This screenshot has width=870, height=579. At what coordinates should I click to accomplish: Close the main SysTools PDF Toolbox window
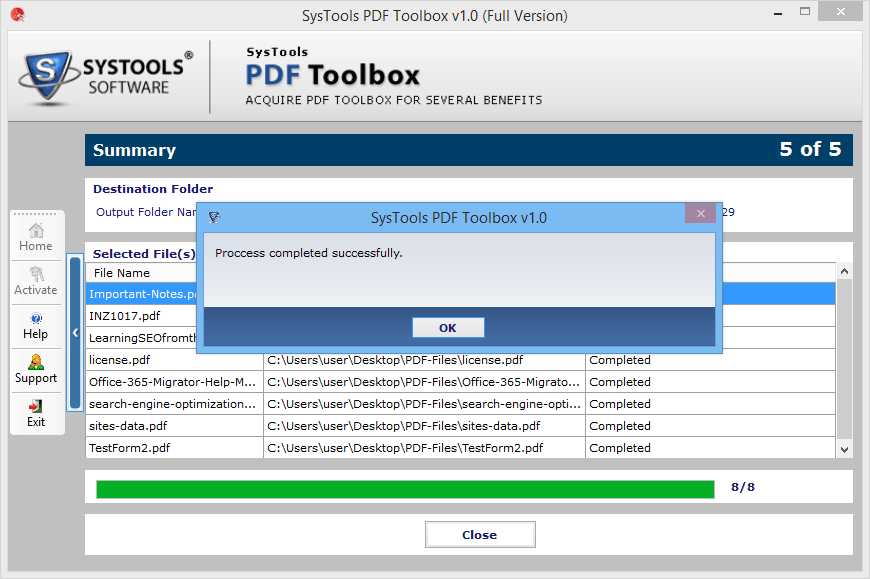coord(841,12)
